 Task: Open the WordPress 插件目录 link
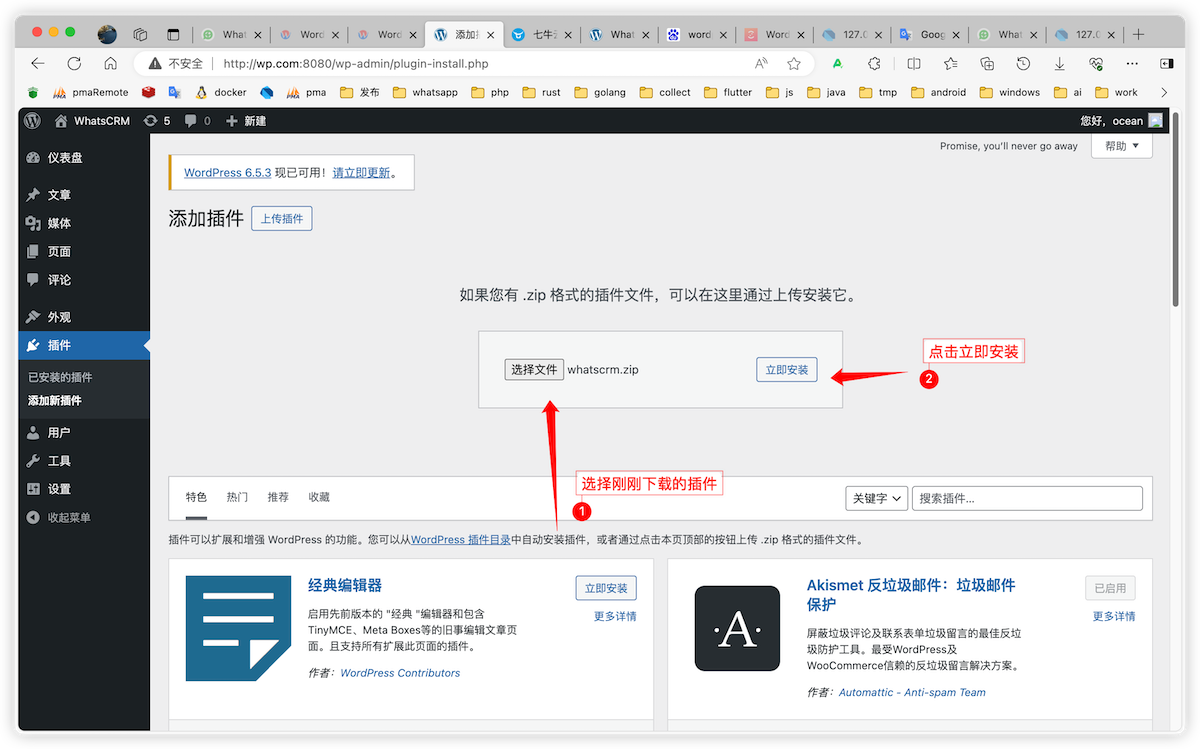point(460,540)
